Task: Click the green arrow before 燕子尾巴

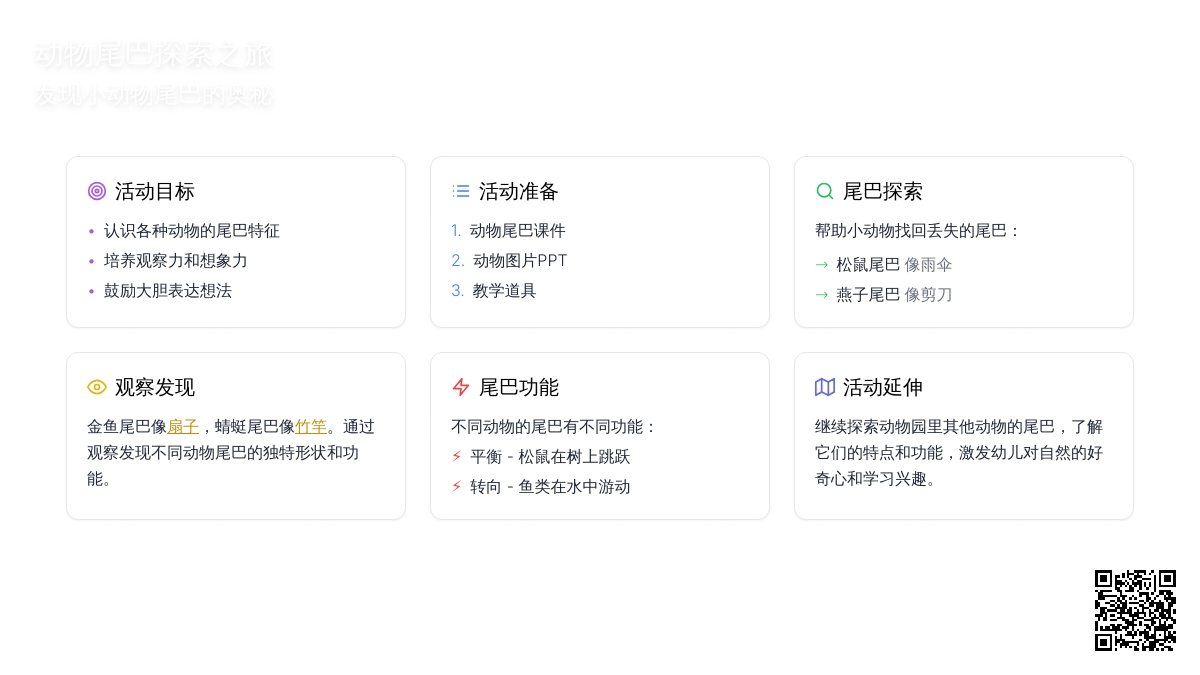Action: (x=822, y=295)
